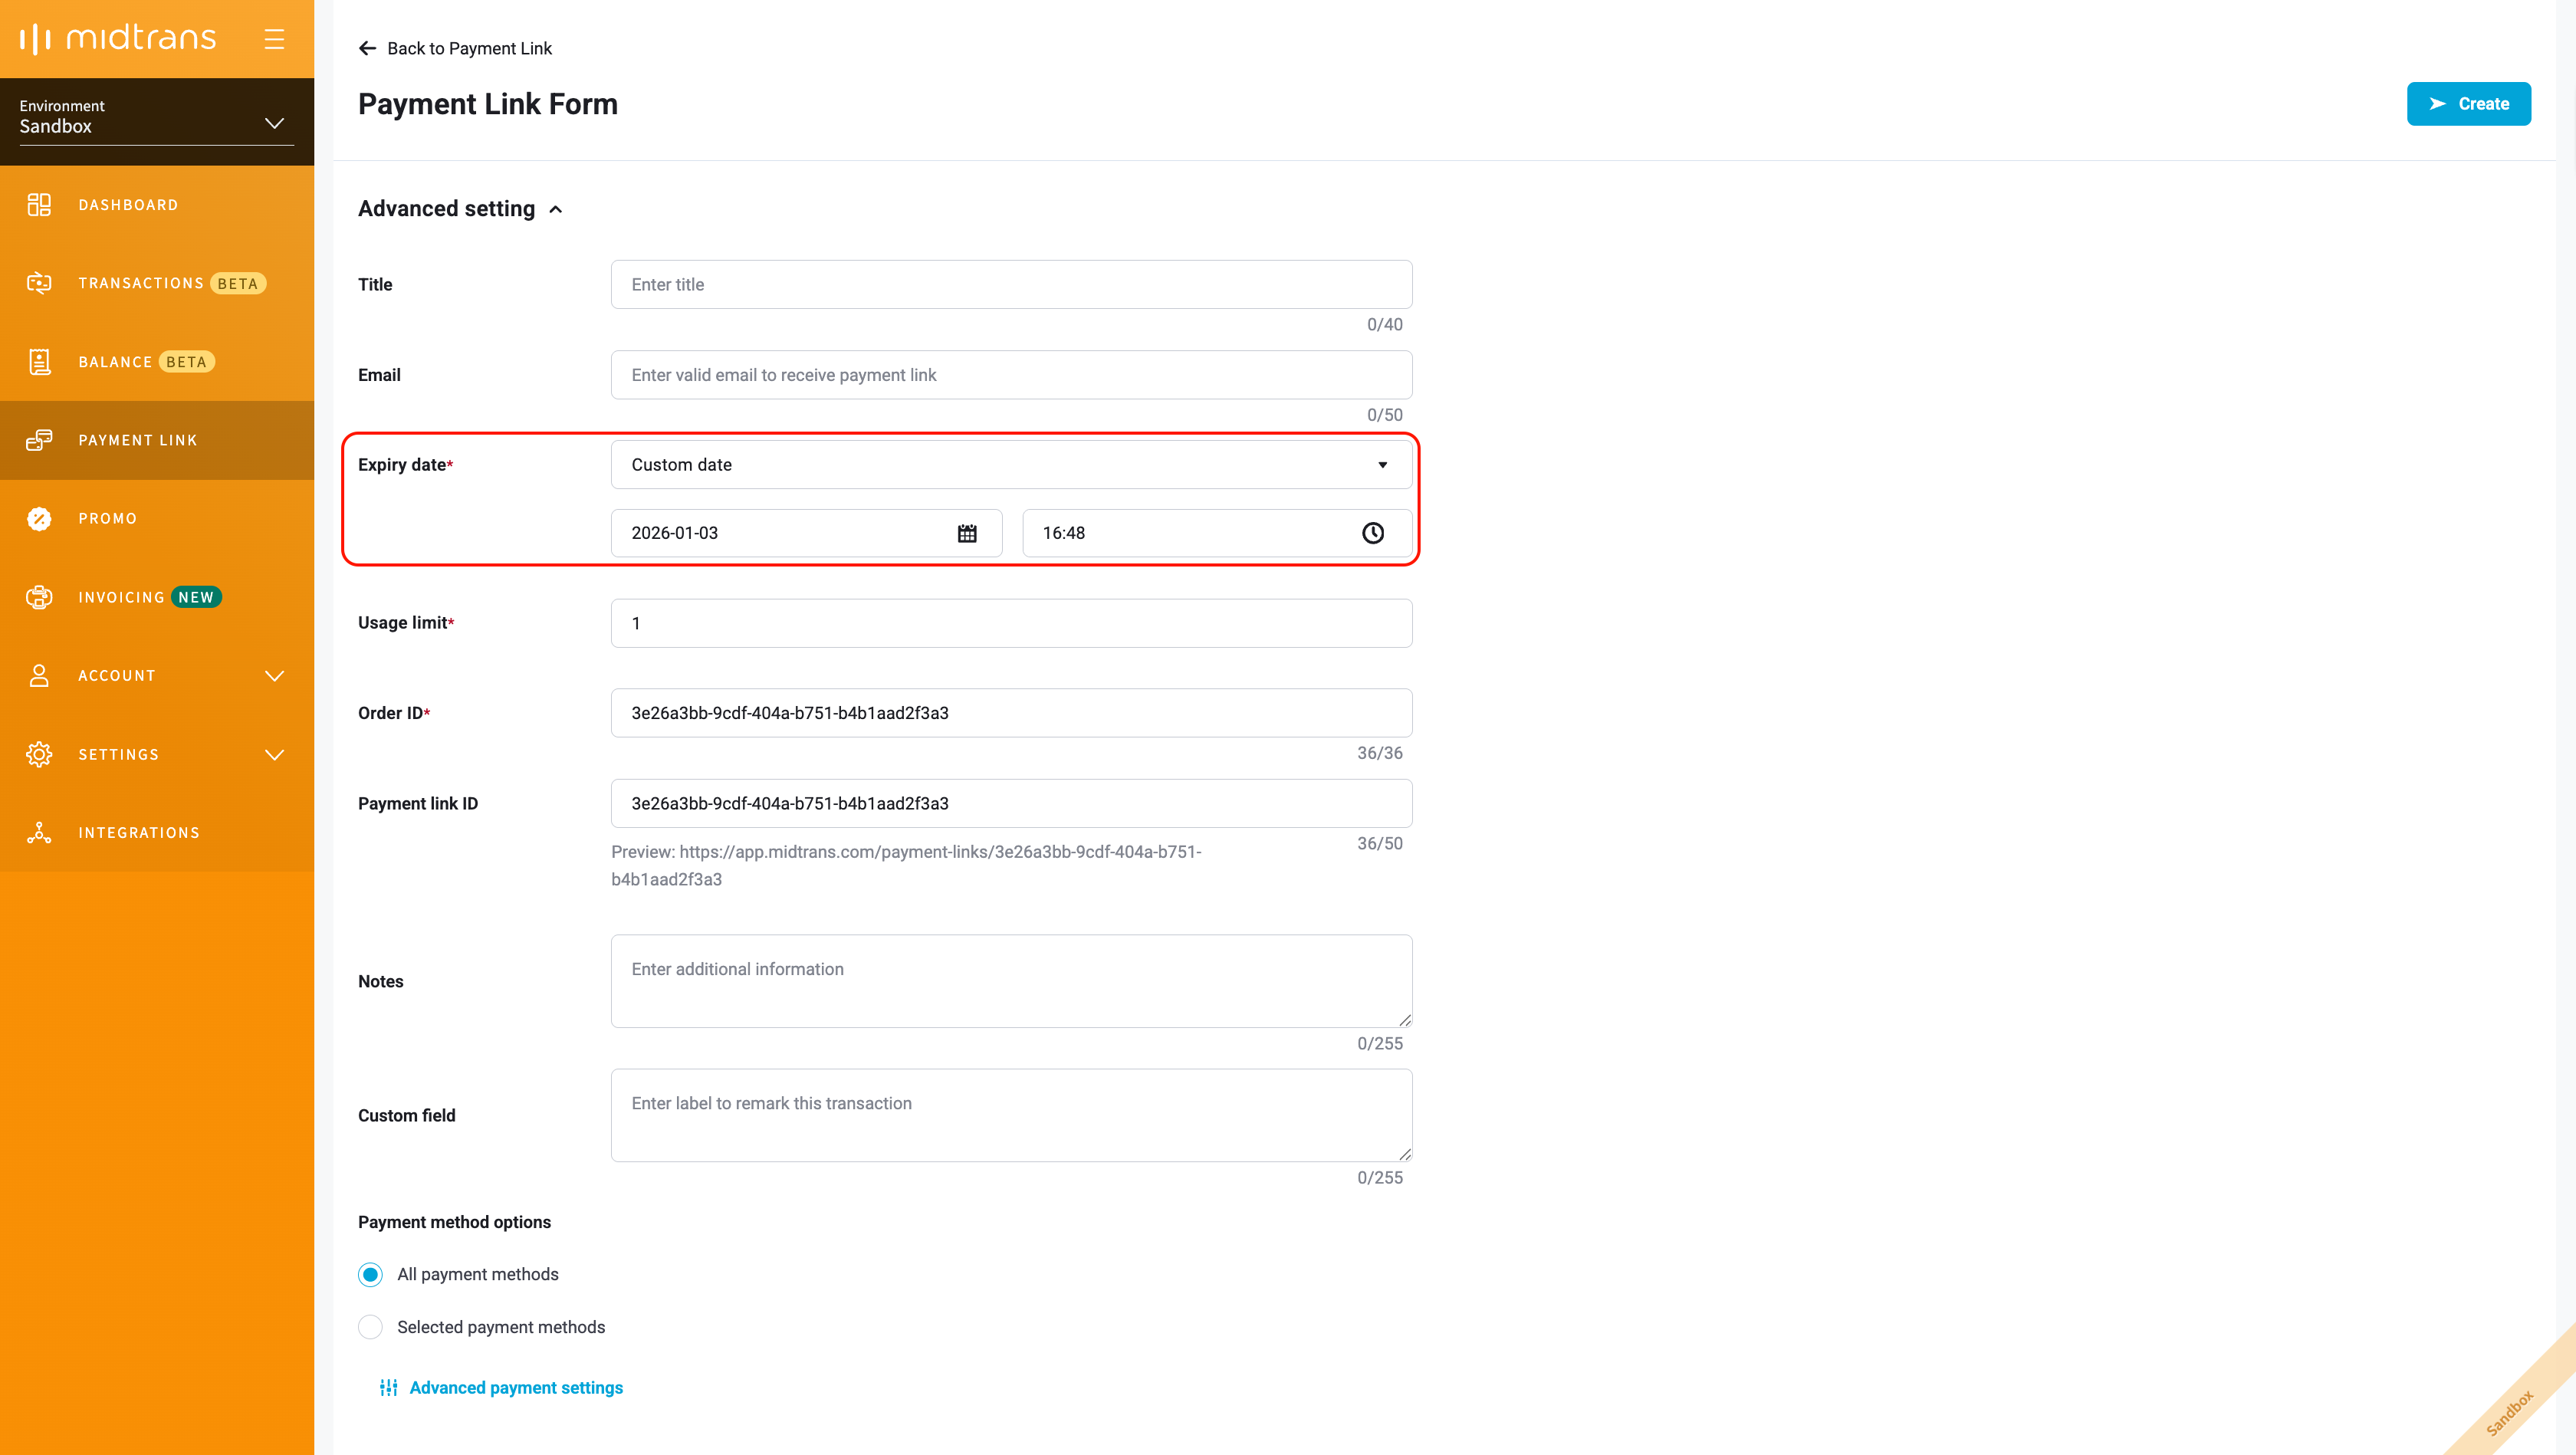Click the back arrow icon
The width and height of the screenshot is (2576, 1455).
(367, 48)
